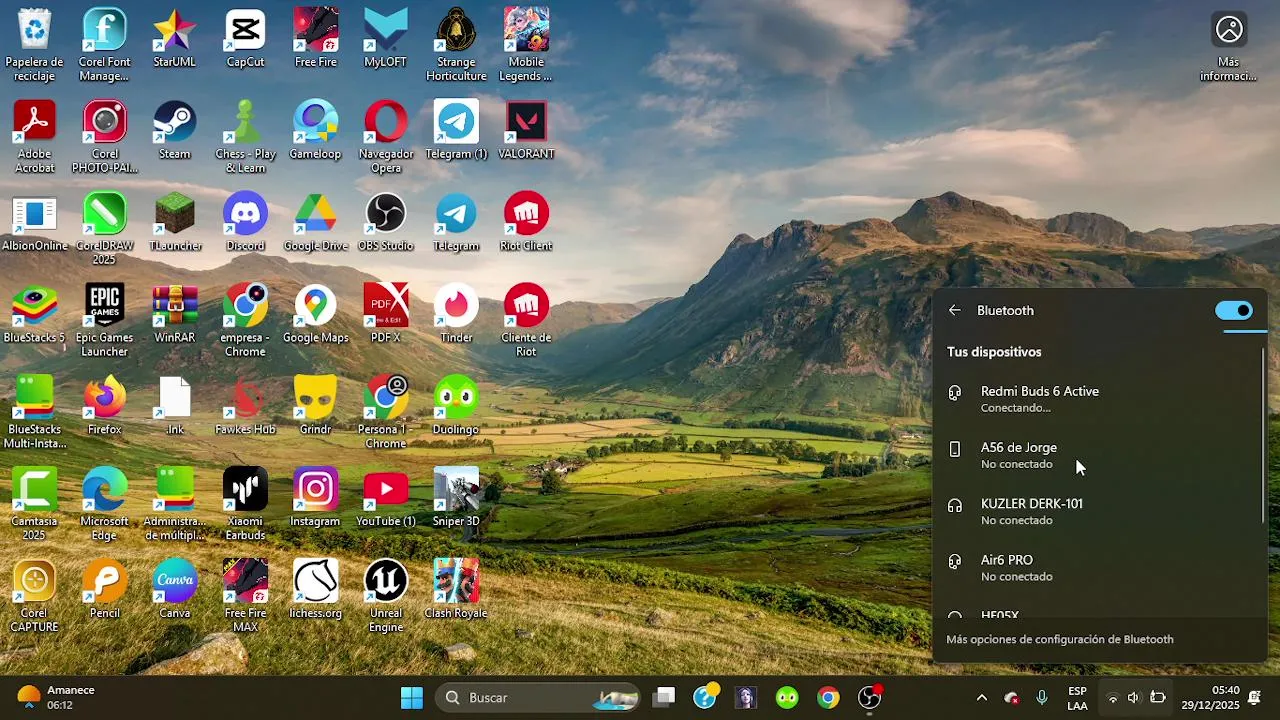Select the YouTube (1) desktop icon
Image resolution: width=1280 pixels, height=720 pixels.
(385, 499)
